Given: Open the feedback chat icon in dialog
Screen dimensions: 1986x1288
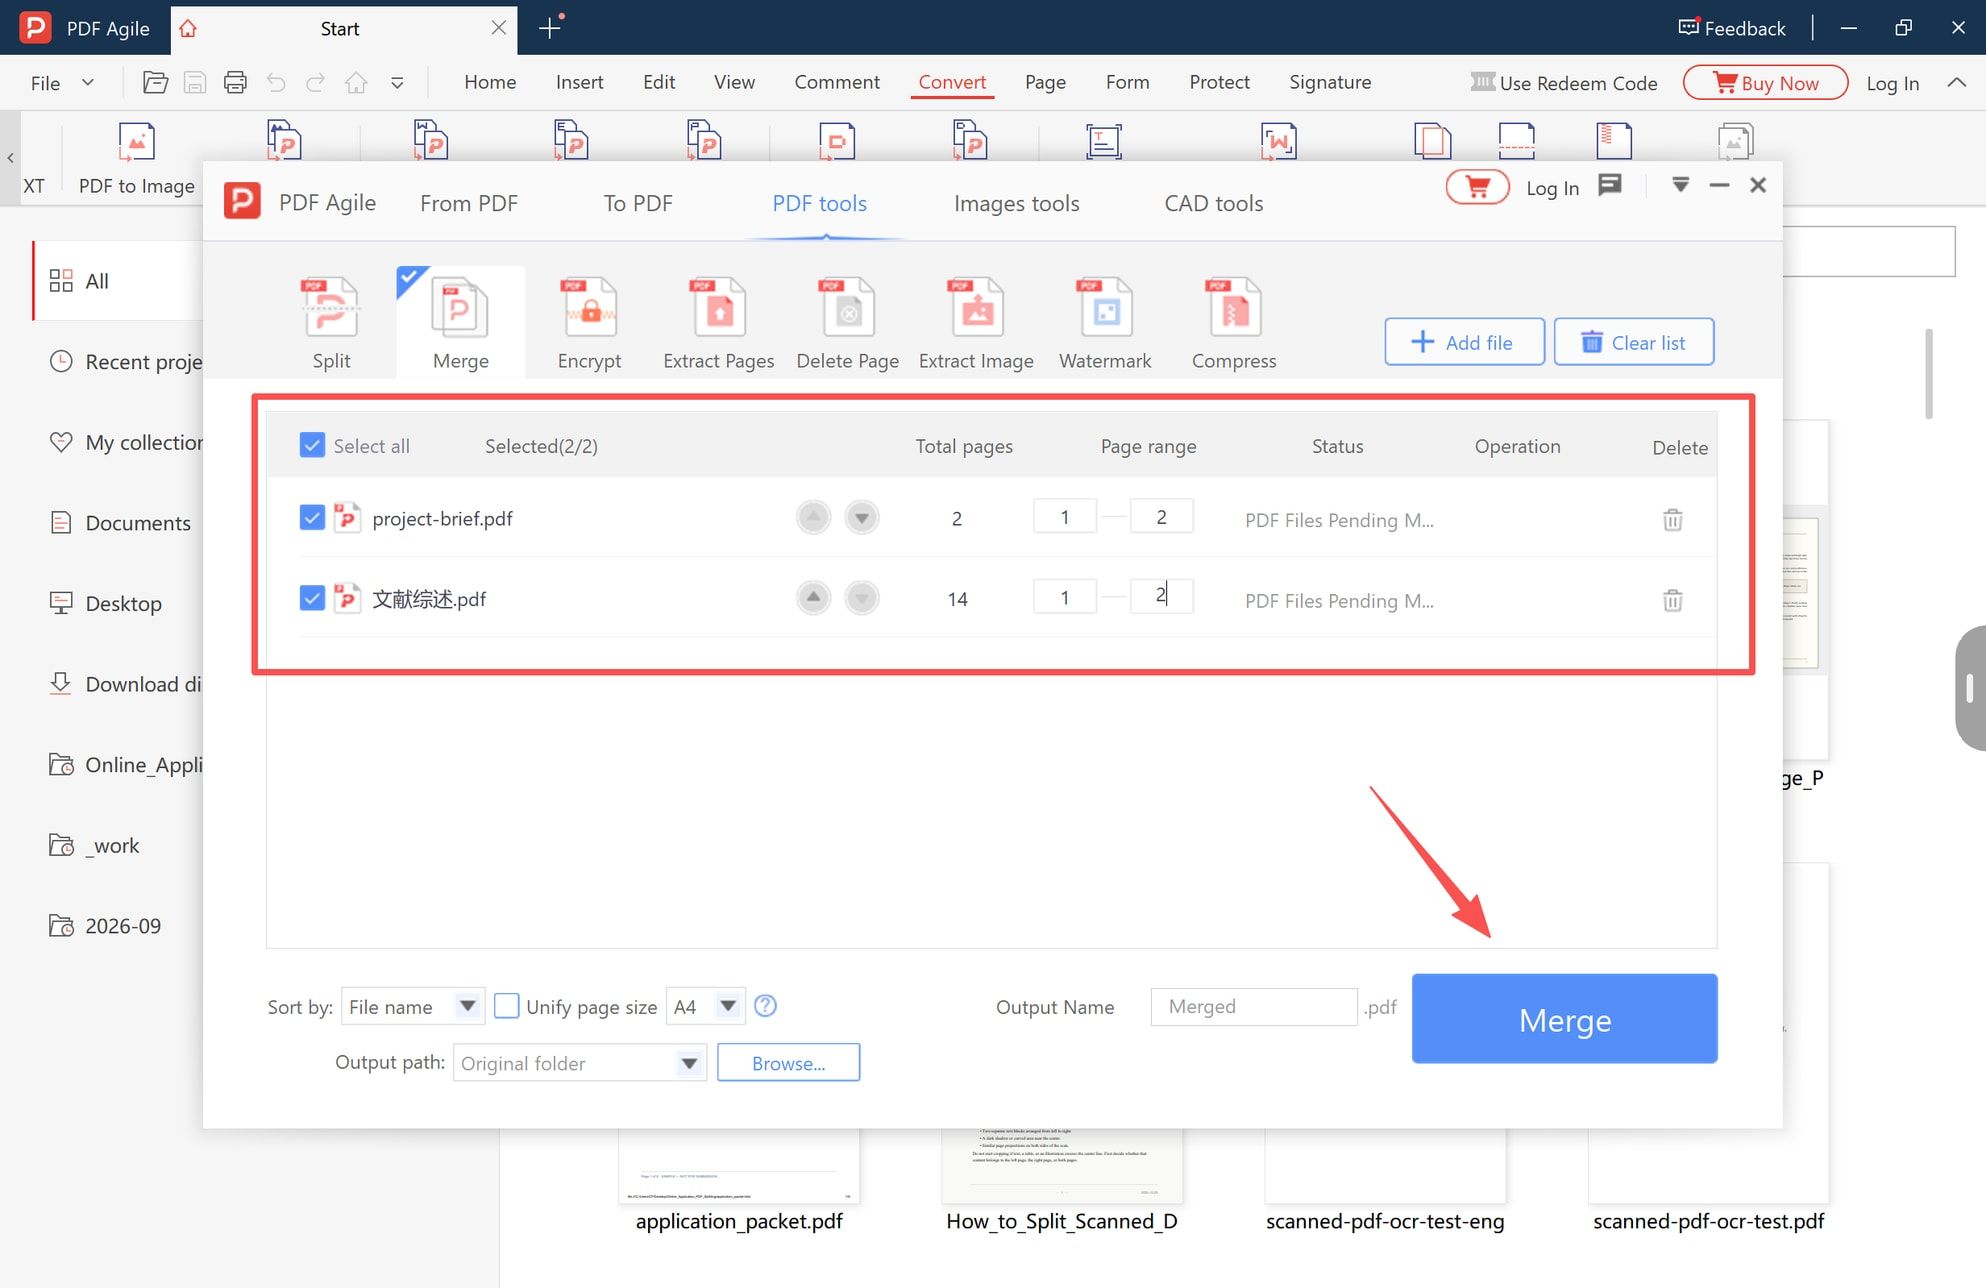Looking at the screenshot, I should click(x=1610, y=185).
